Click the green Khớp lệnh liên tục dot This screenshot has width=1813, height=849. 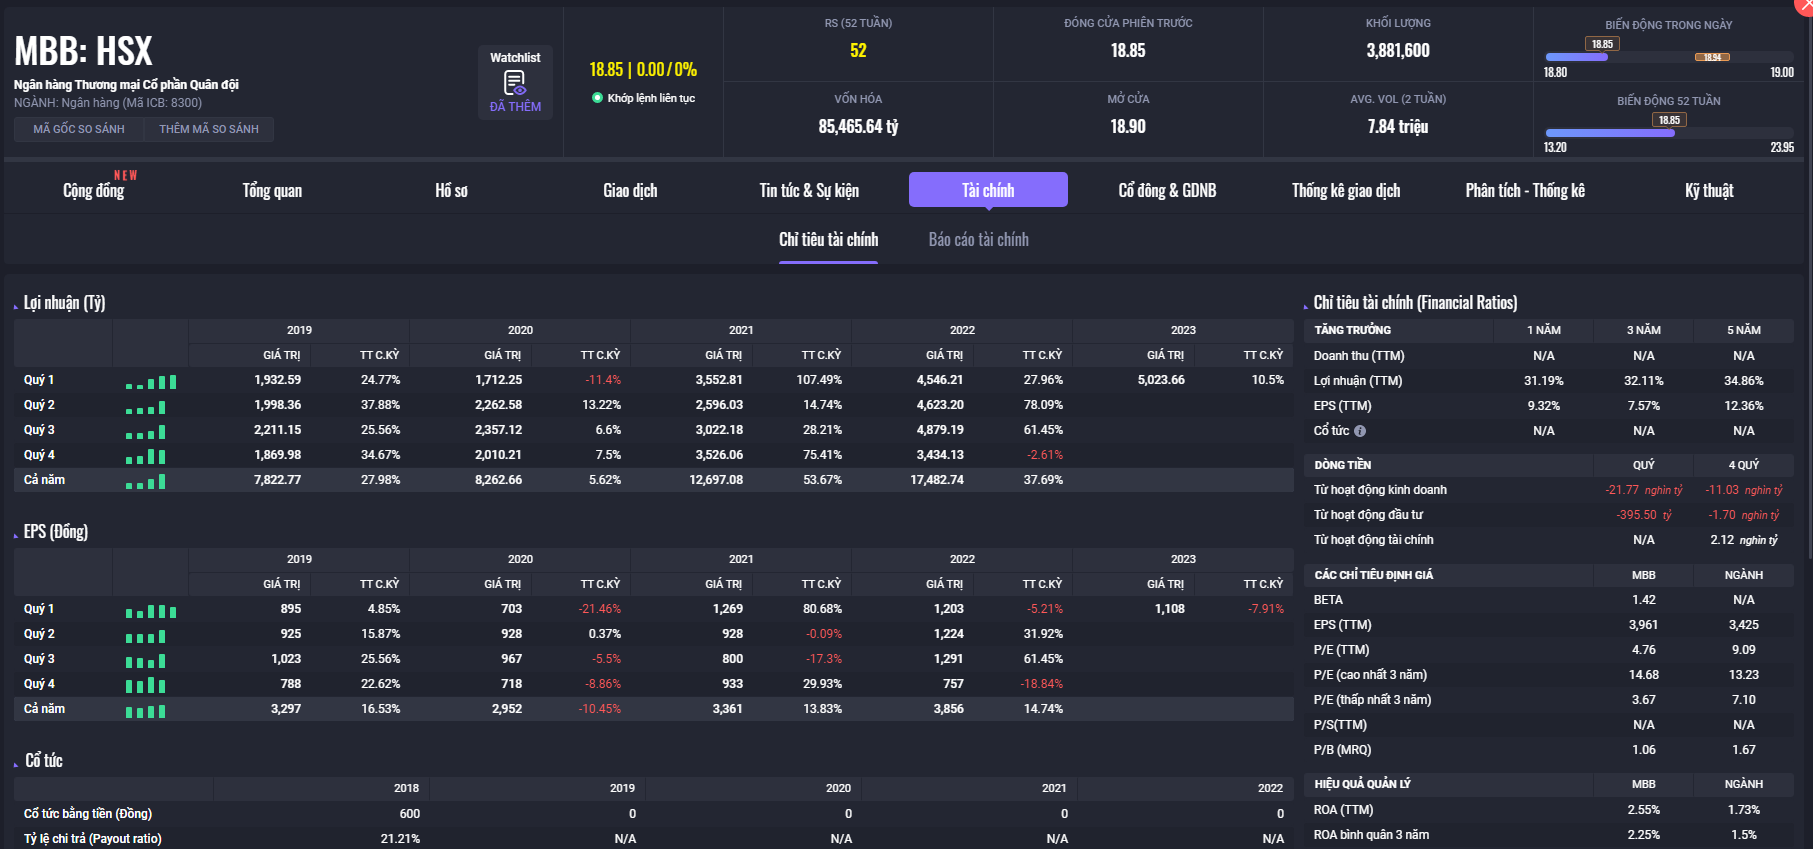point(597,98)
